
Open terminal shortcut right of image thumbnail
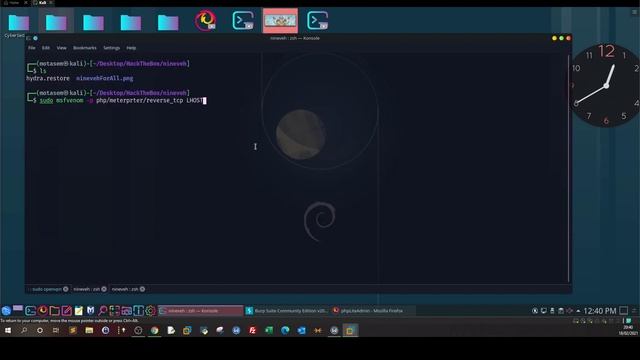(x=318, y=20)
